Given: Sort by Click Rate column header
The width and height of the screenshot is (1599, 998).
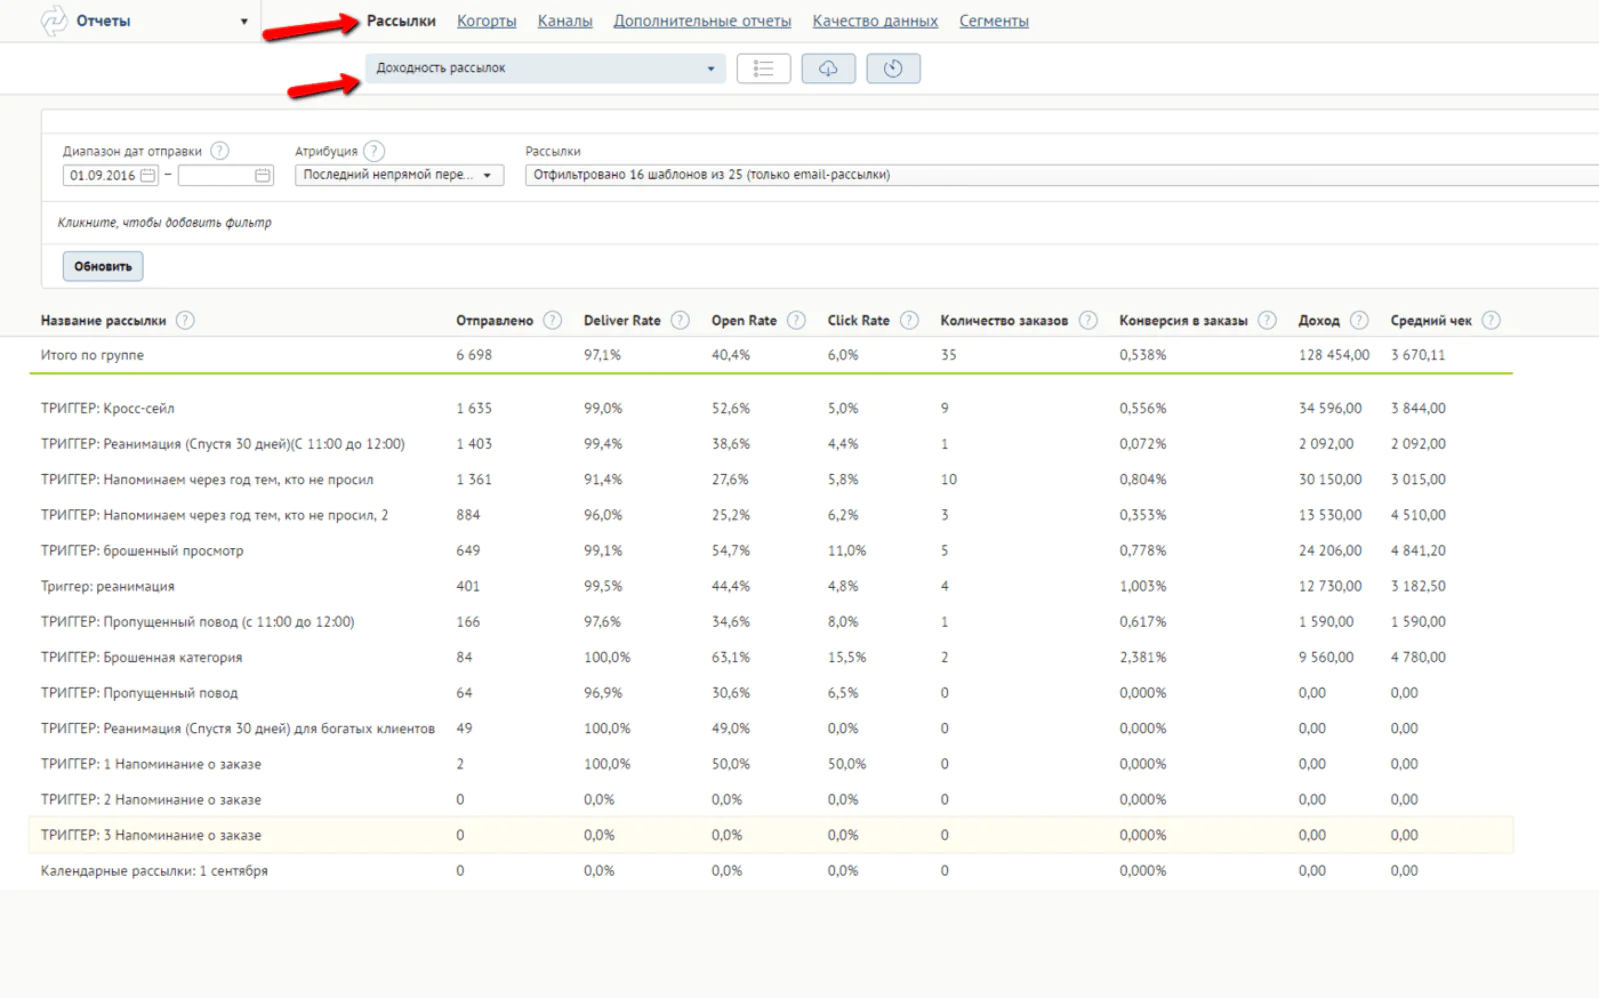Looking at the screenshot, I should pos(858,320).
